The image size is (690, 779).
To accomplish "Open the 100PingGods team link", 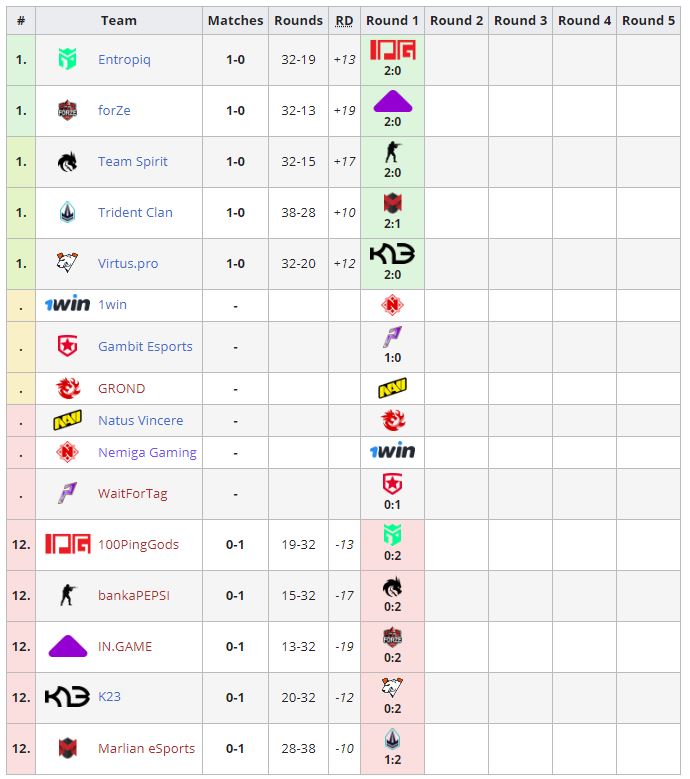I will coord(138,545).
